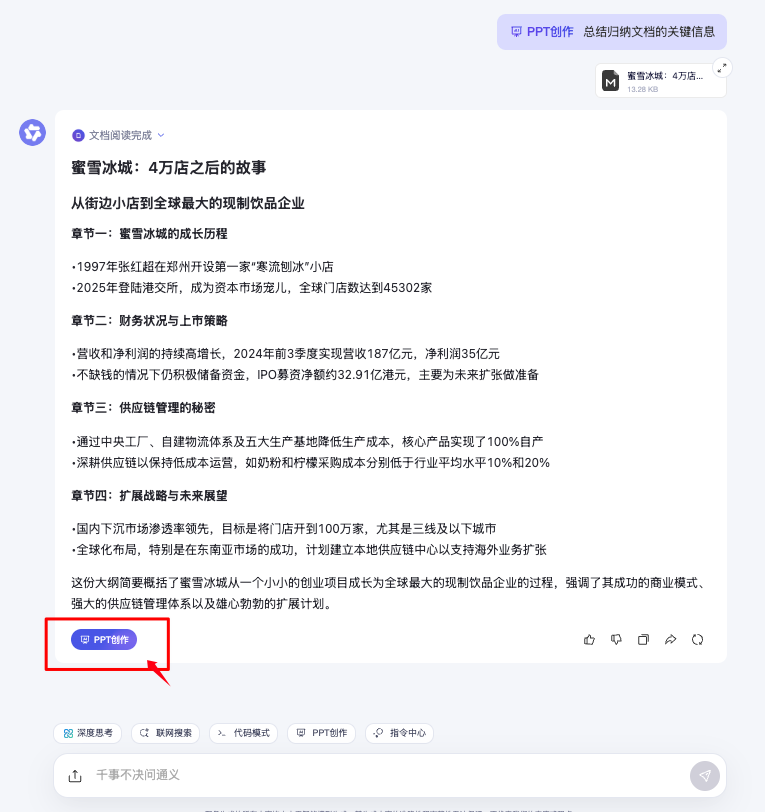Click heading 章节四：扩展战略与未来展望
This screenshot has height=812, width=765.
click(149, 496)
